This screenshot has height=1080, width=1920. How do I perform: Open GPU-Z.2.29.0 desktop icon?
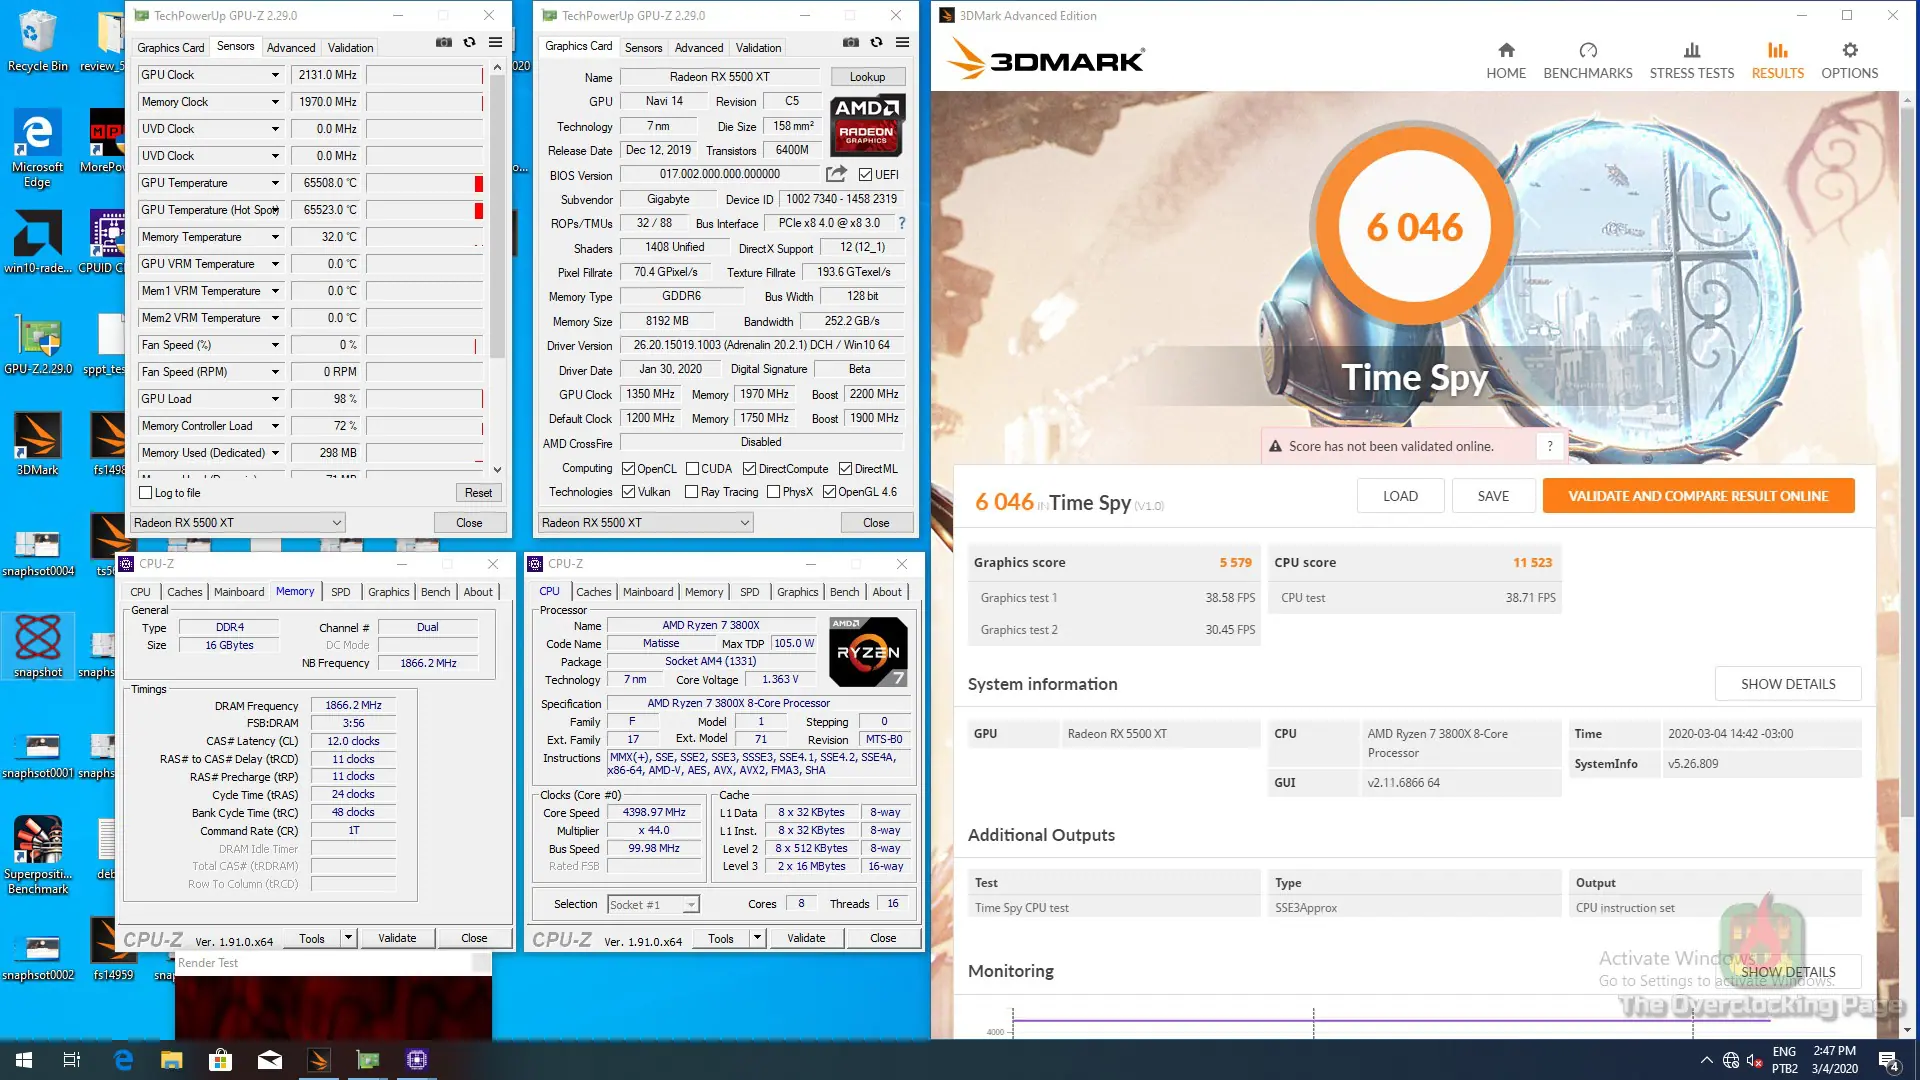point(38,346)
